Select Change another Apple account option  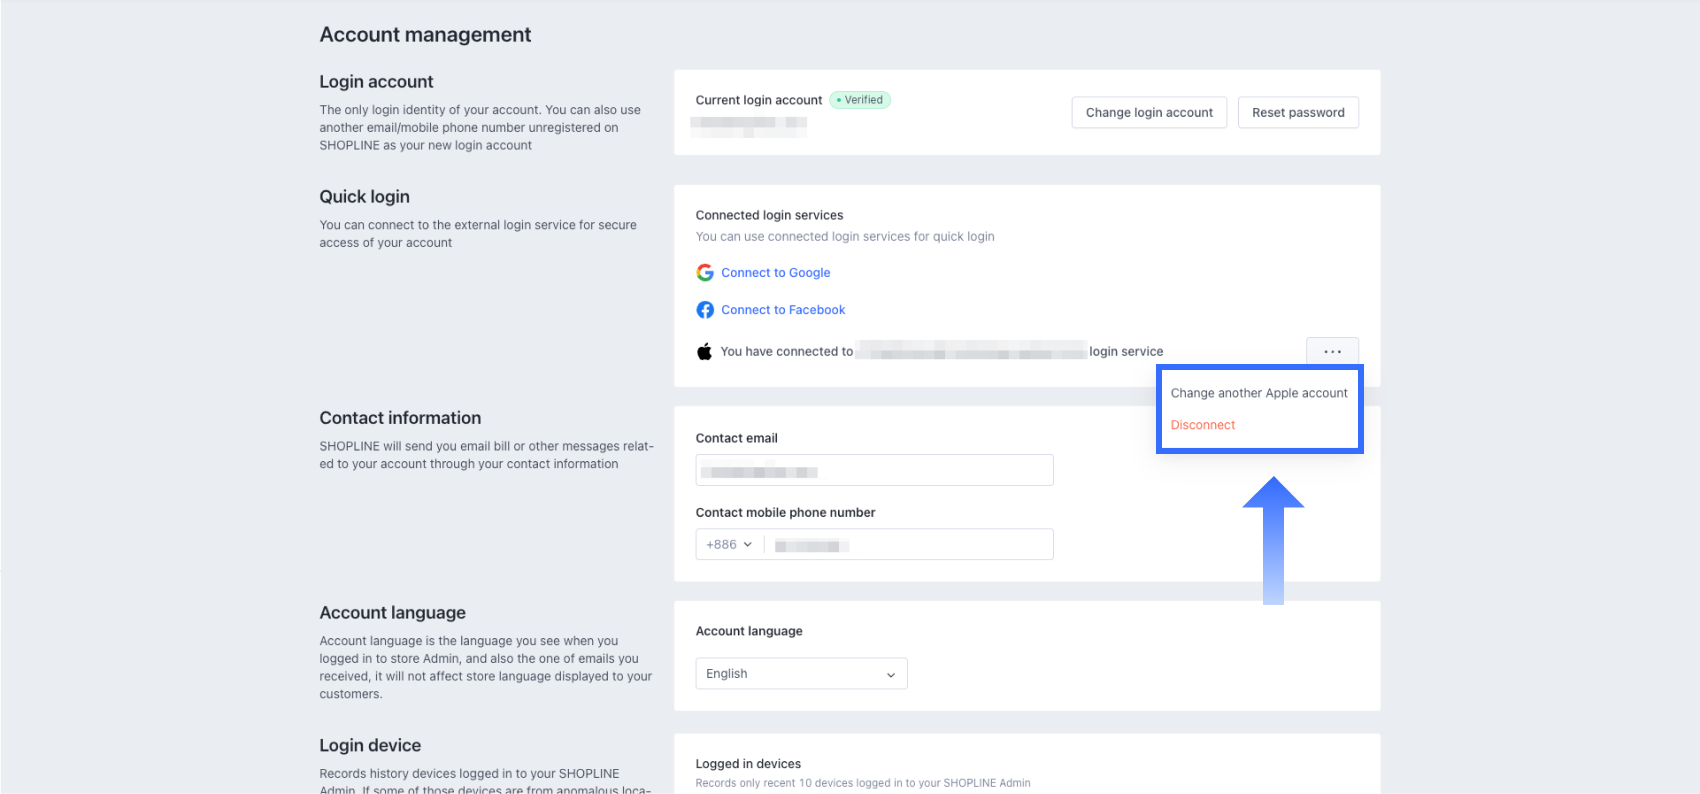point(1259,393)
